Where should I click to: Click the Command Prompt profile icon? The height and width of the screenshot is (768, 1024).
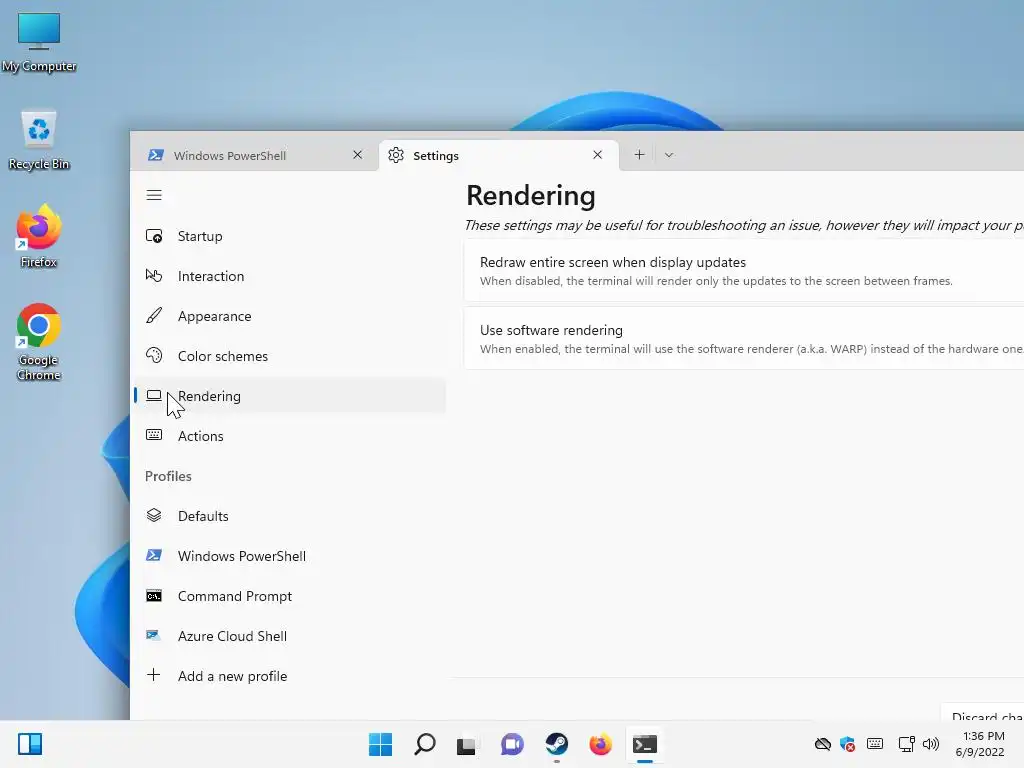click(x=154, y=596)
